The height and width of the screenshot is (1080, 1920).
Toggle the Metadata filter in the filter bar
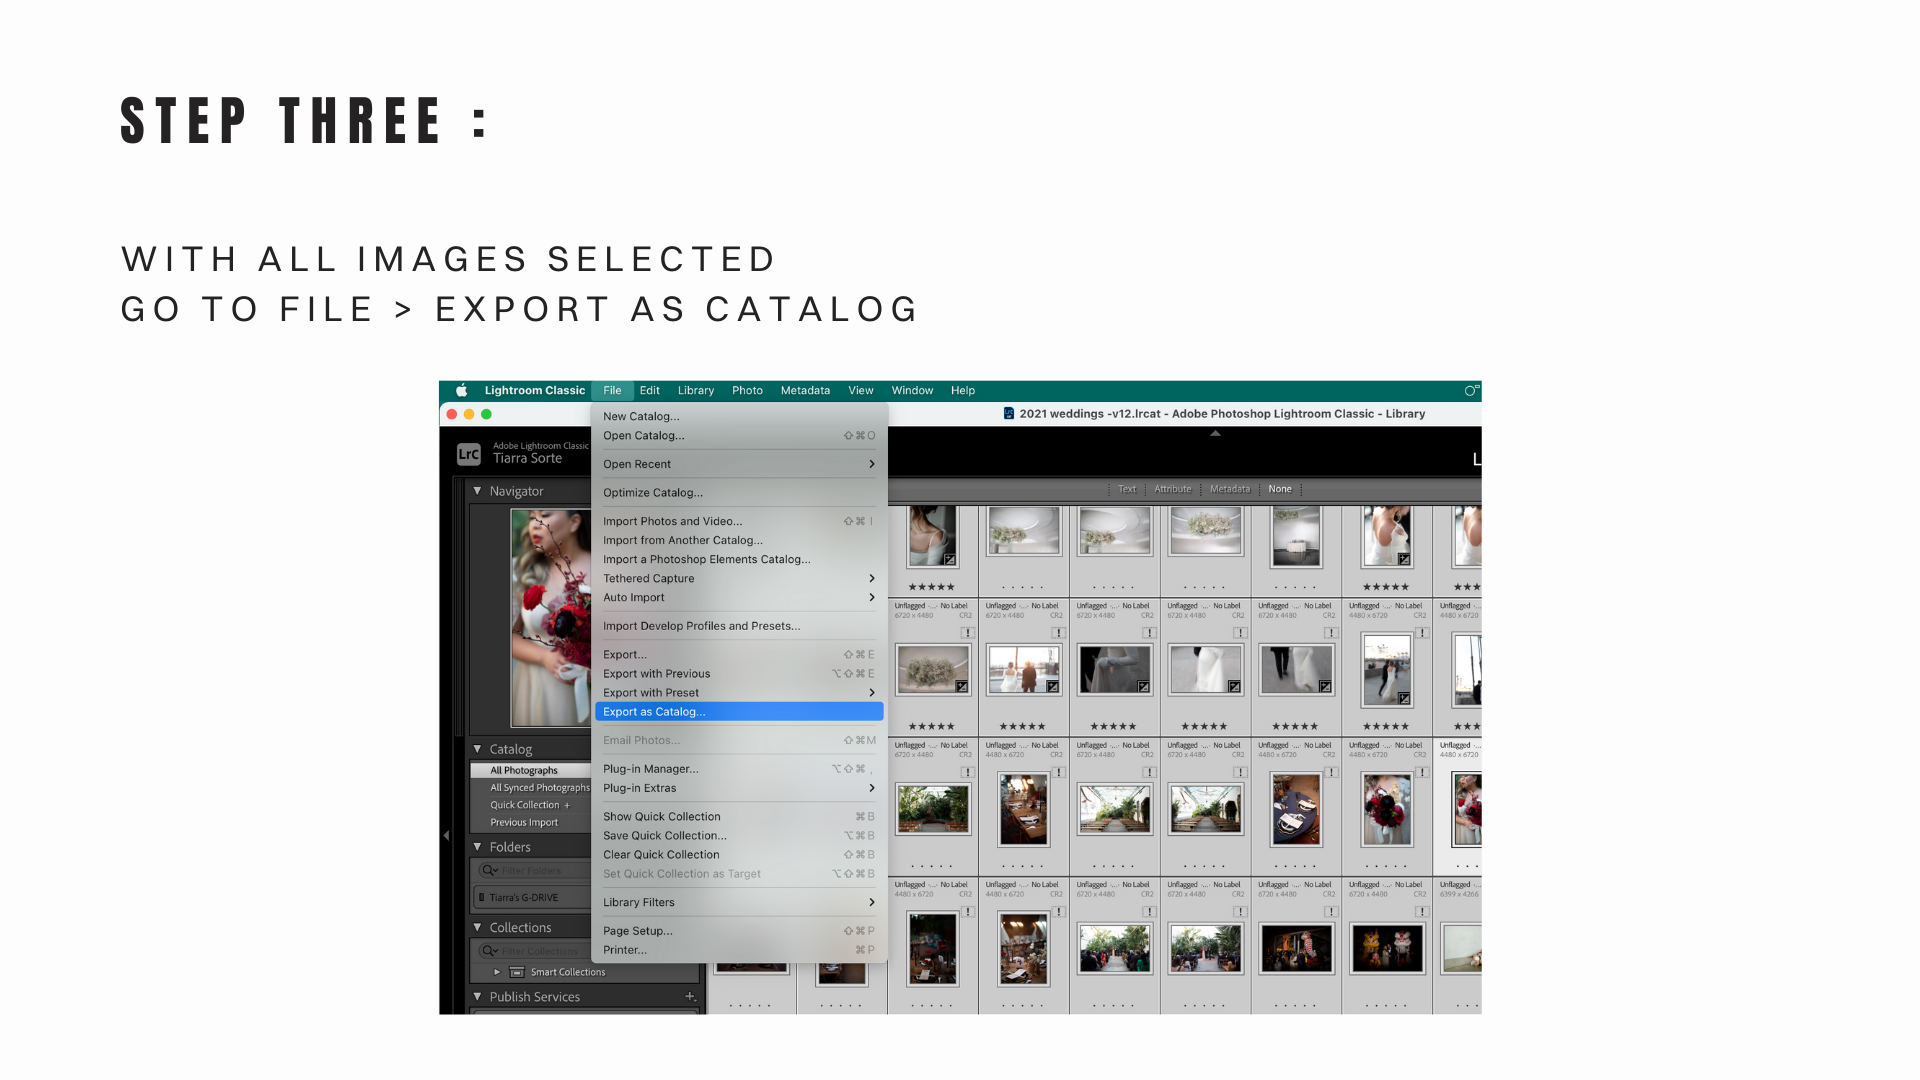1229,489
